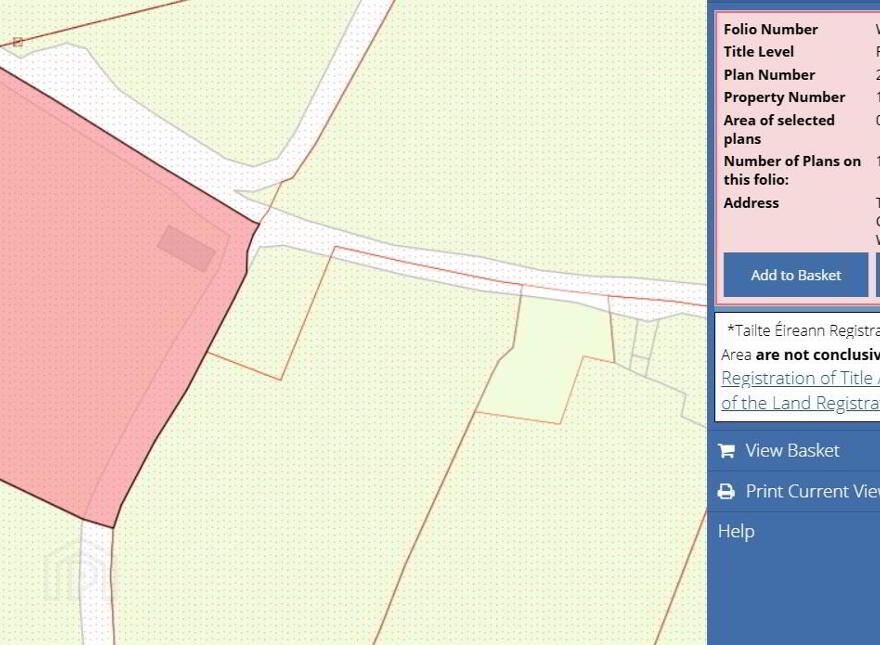Open the Help section
The width and height of the screenshot is (880, 645).
[736, 531]
